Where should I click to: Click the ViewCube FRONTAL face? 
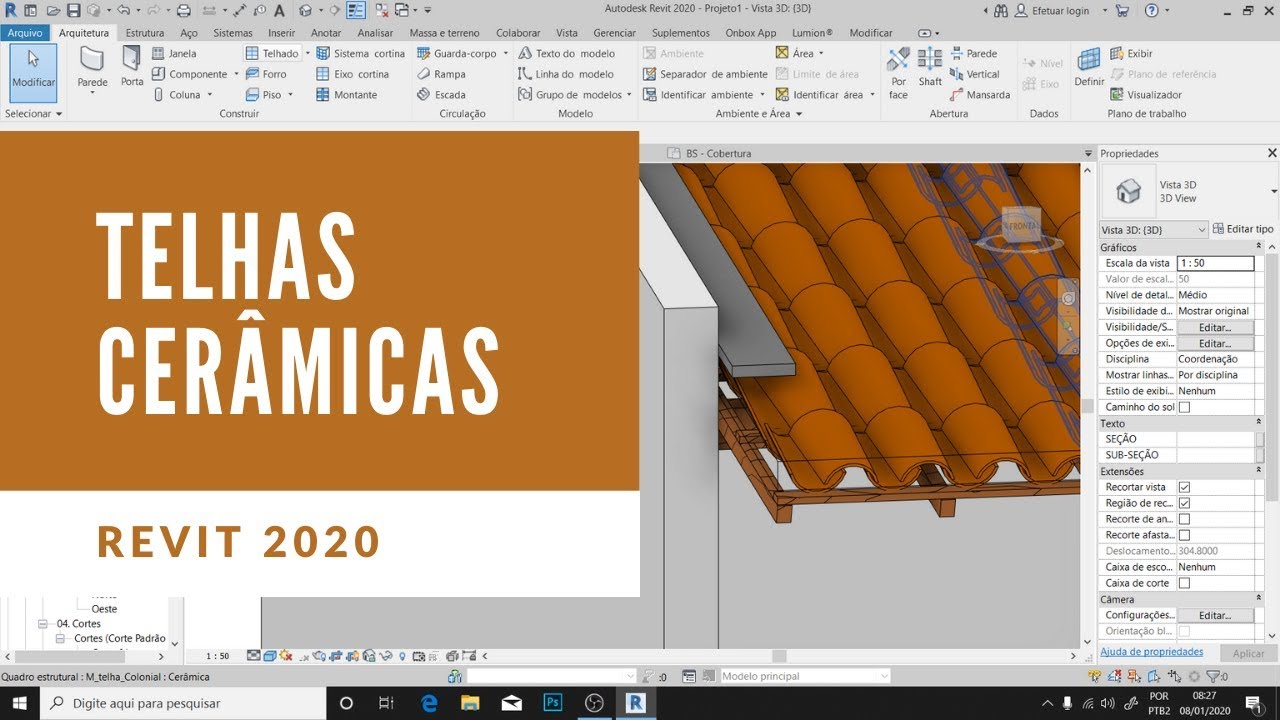tap(1021, 226)
